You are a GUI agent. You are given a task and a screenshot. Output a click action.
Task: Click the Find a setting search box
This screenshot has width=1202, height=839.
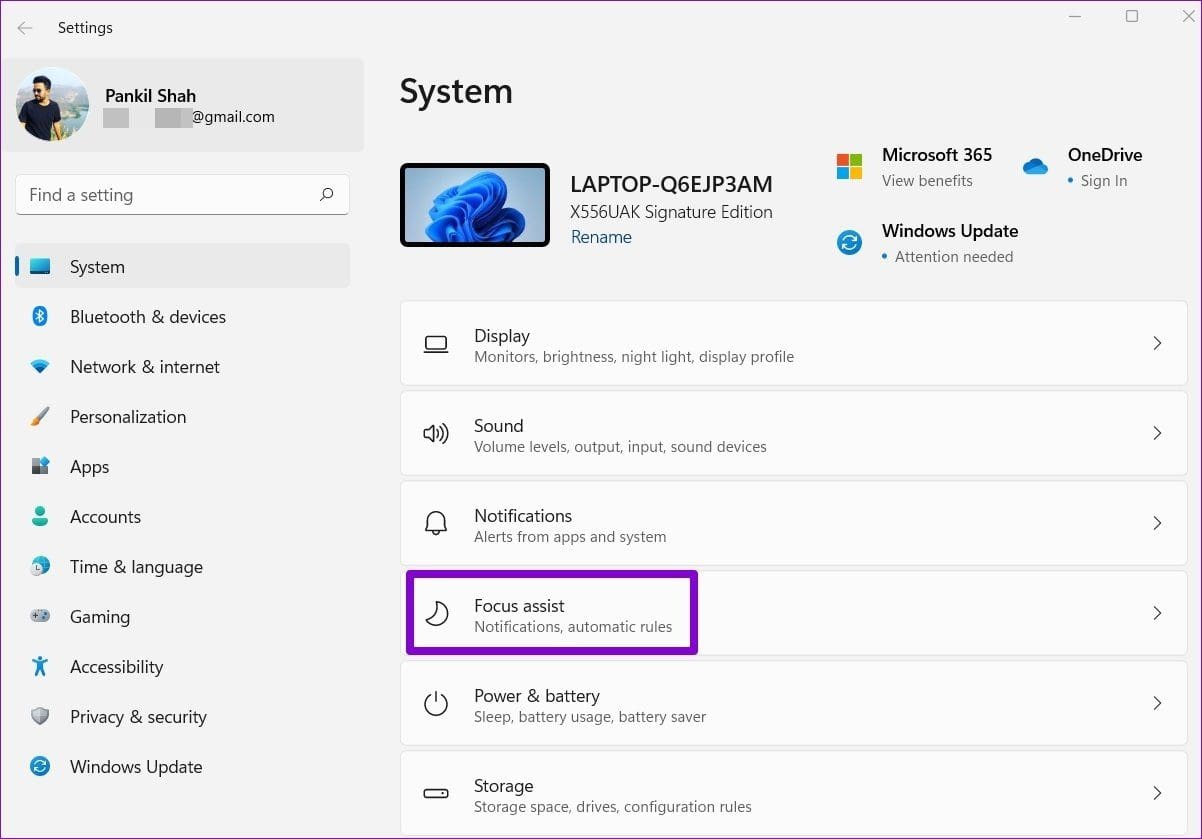click(182, 195)
